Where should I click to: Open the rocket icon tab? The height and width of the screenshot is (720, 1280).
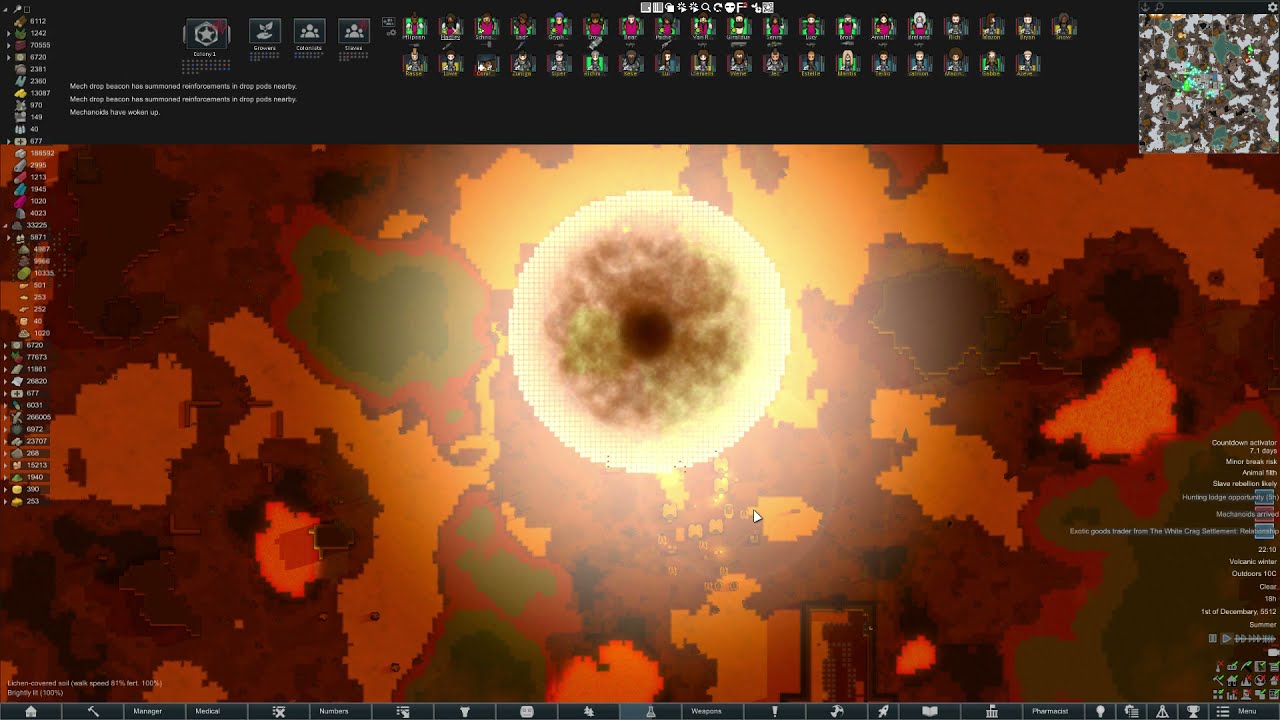[x=883, y=711]
